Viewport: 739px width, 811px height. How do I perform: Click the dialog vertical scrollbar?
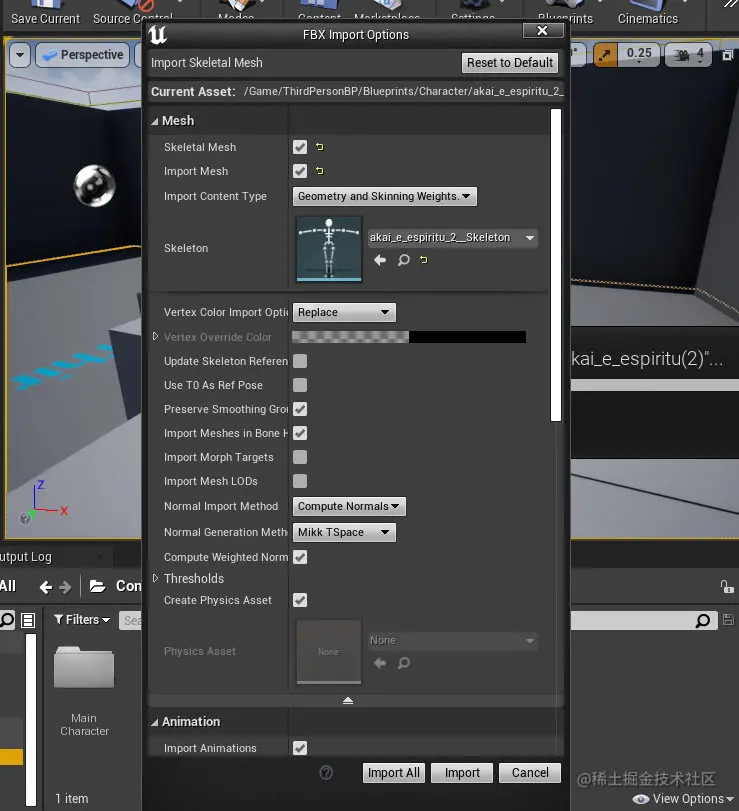click(x=556, y=265)
